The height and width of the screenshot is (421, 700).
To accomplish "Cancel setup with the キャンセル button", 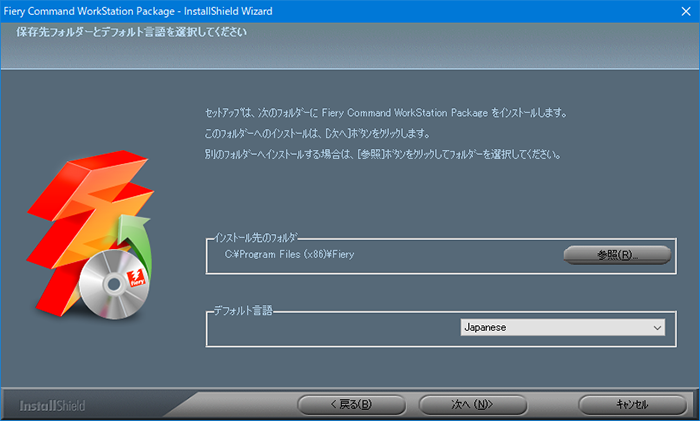I will click(632, 404).
